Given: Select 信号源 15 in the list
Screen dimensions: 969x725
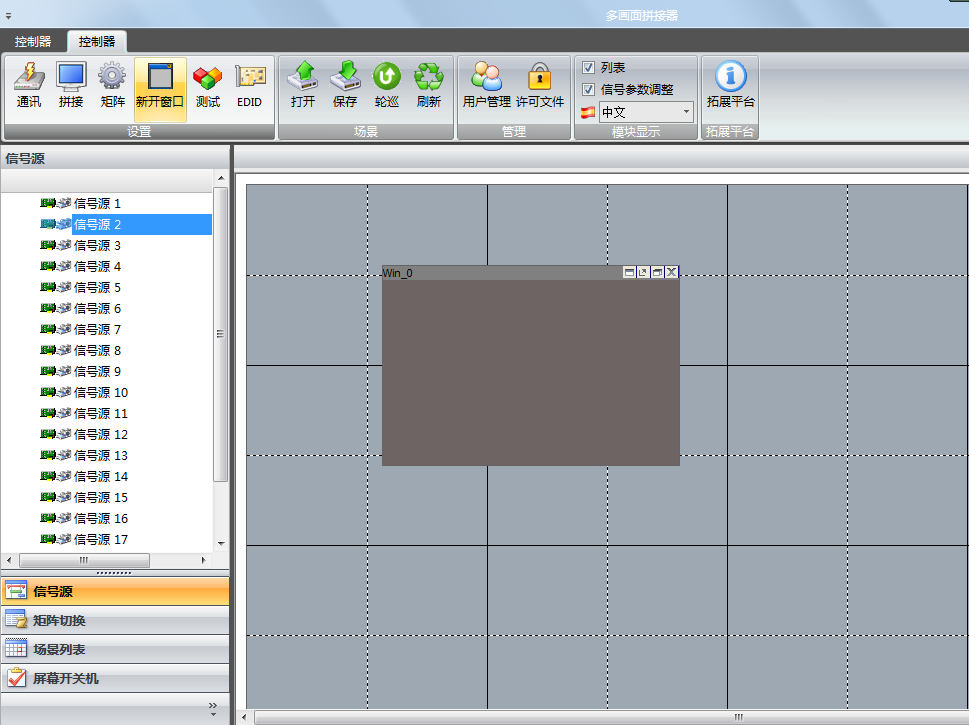Looking at the screenshot, I should click(101, 498).
